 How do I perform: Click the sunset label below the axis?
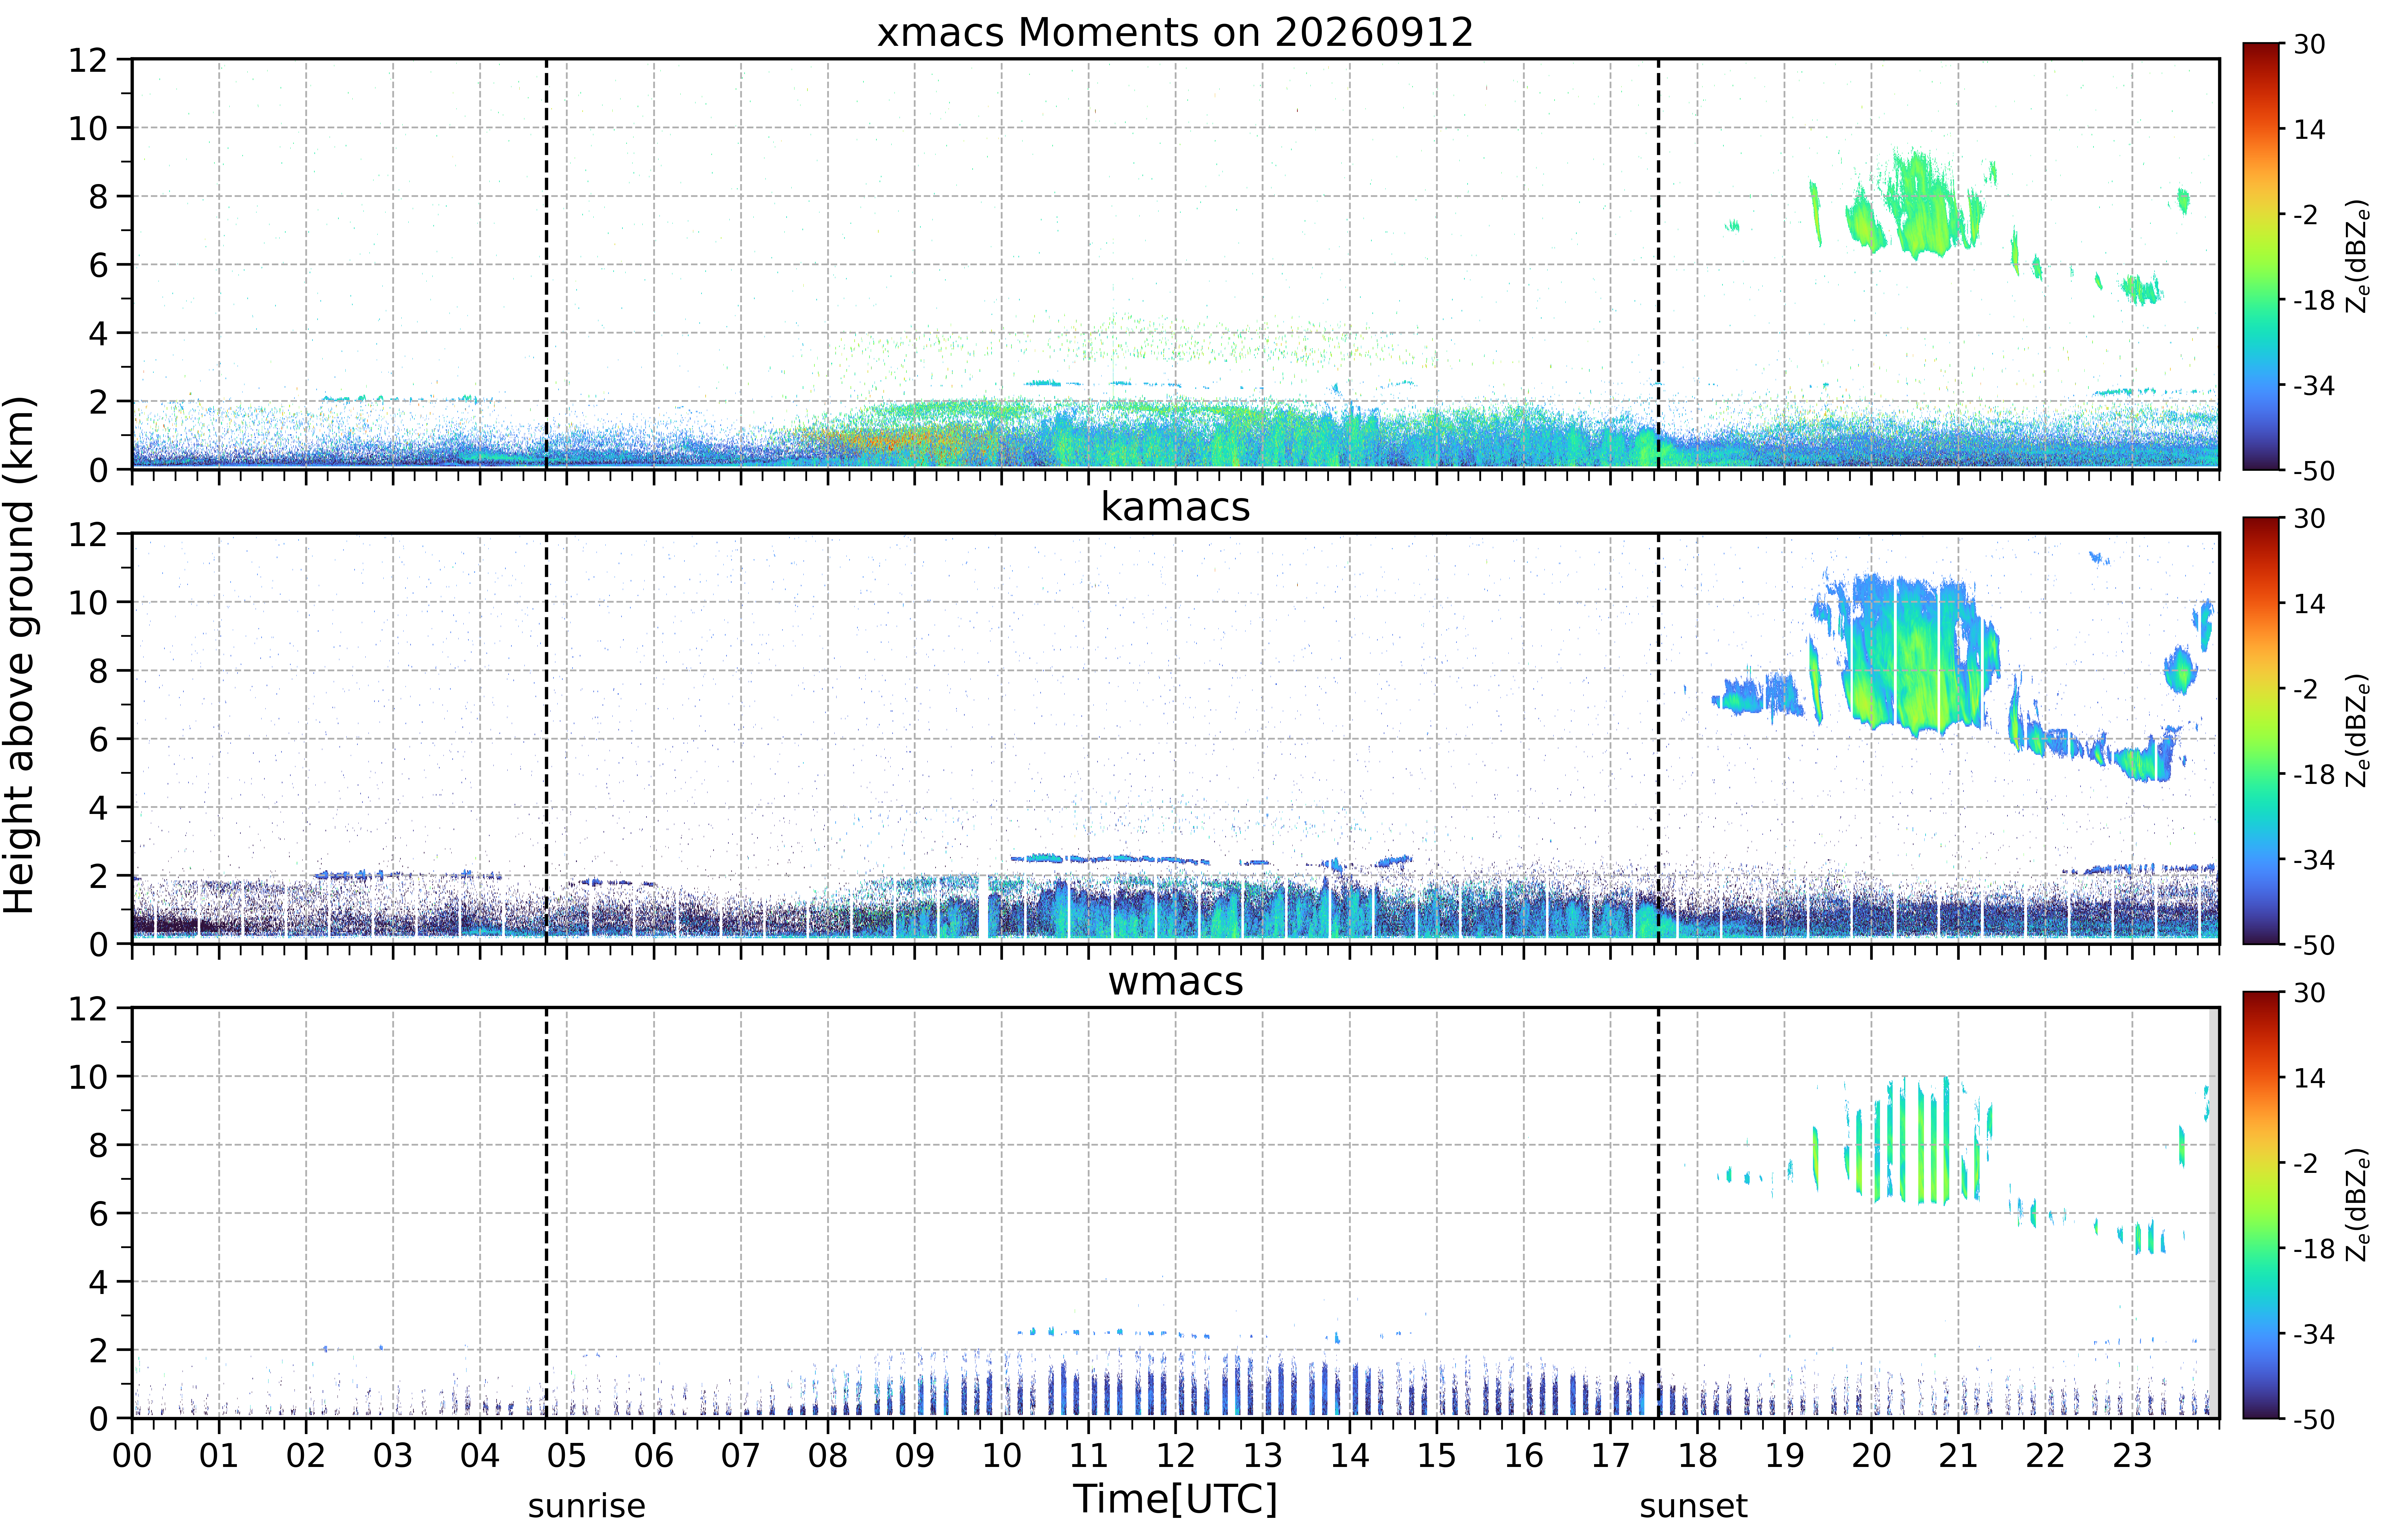(1693, 1505)
